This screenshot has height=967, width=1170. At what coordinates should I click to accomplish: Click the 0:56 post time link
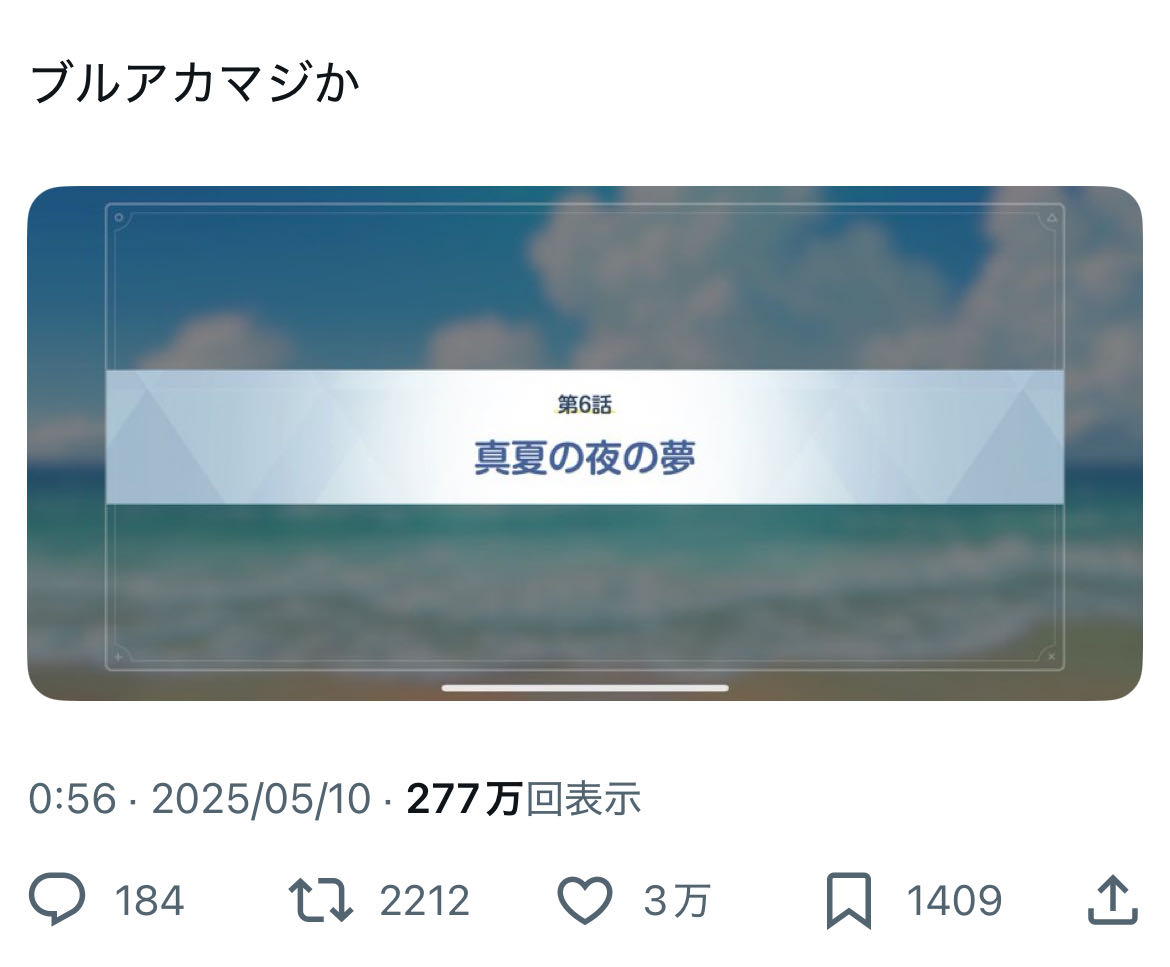(72, 799)
